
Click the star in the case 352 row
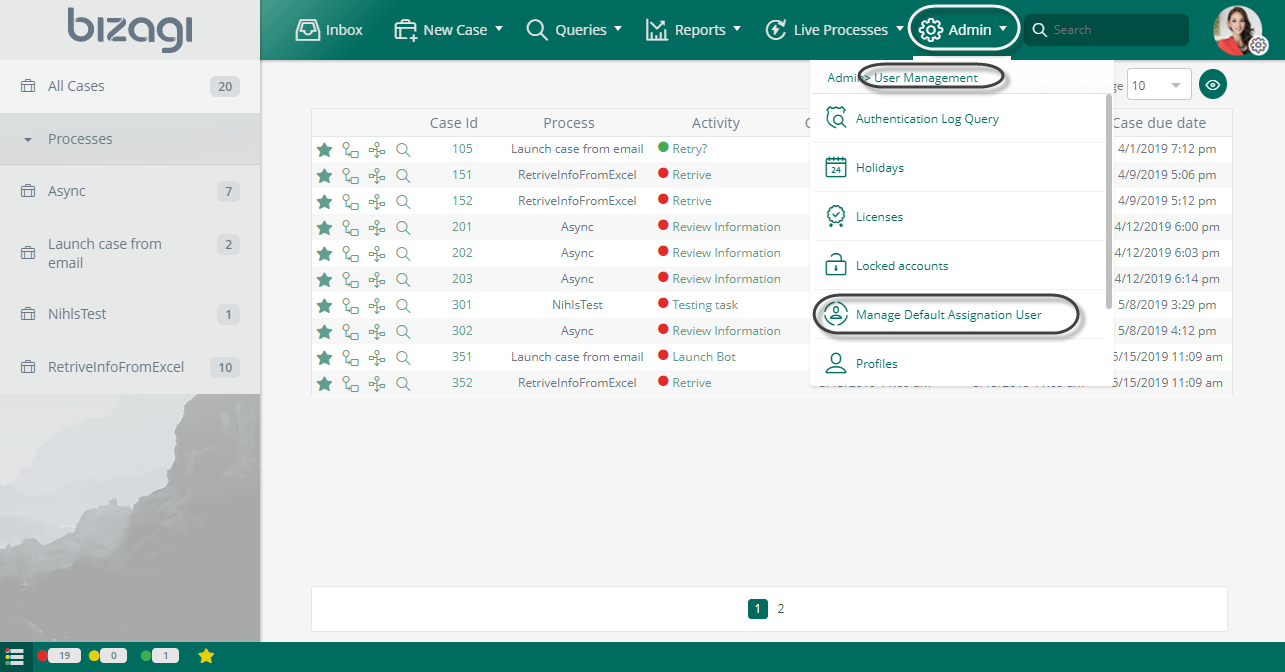tap(324, 383)
